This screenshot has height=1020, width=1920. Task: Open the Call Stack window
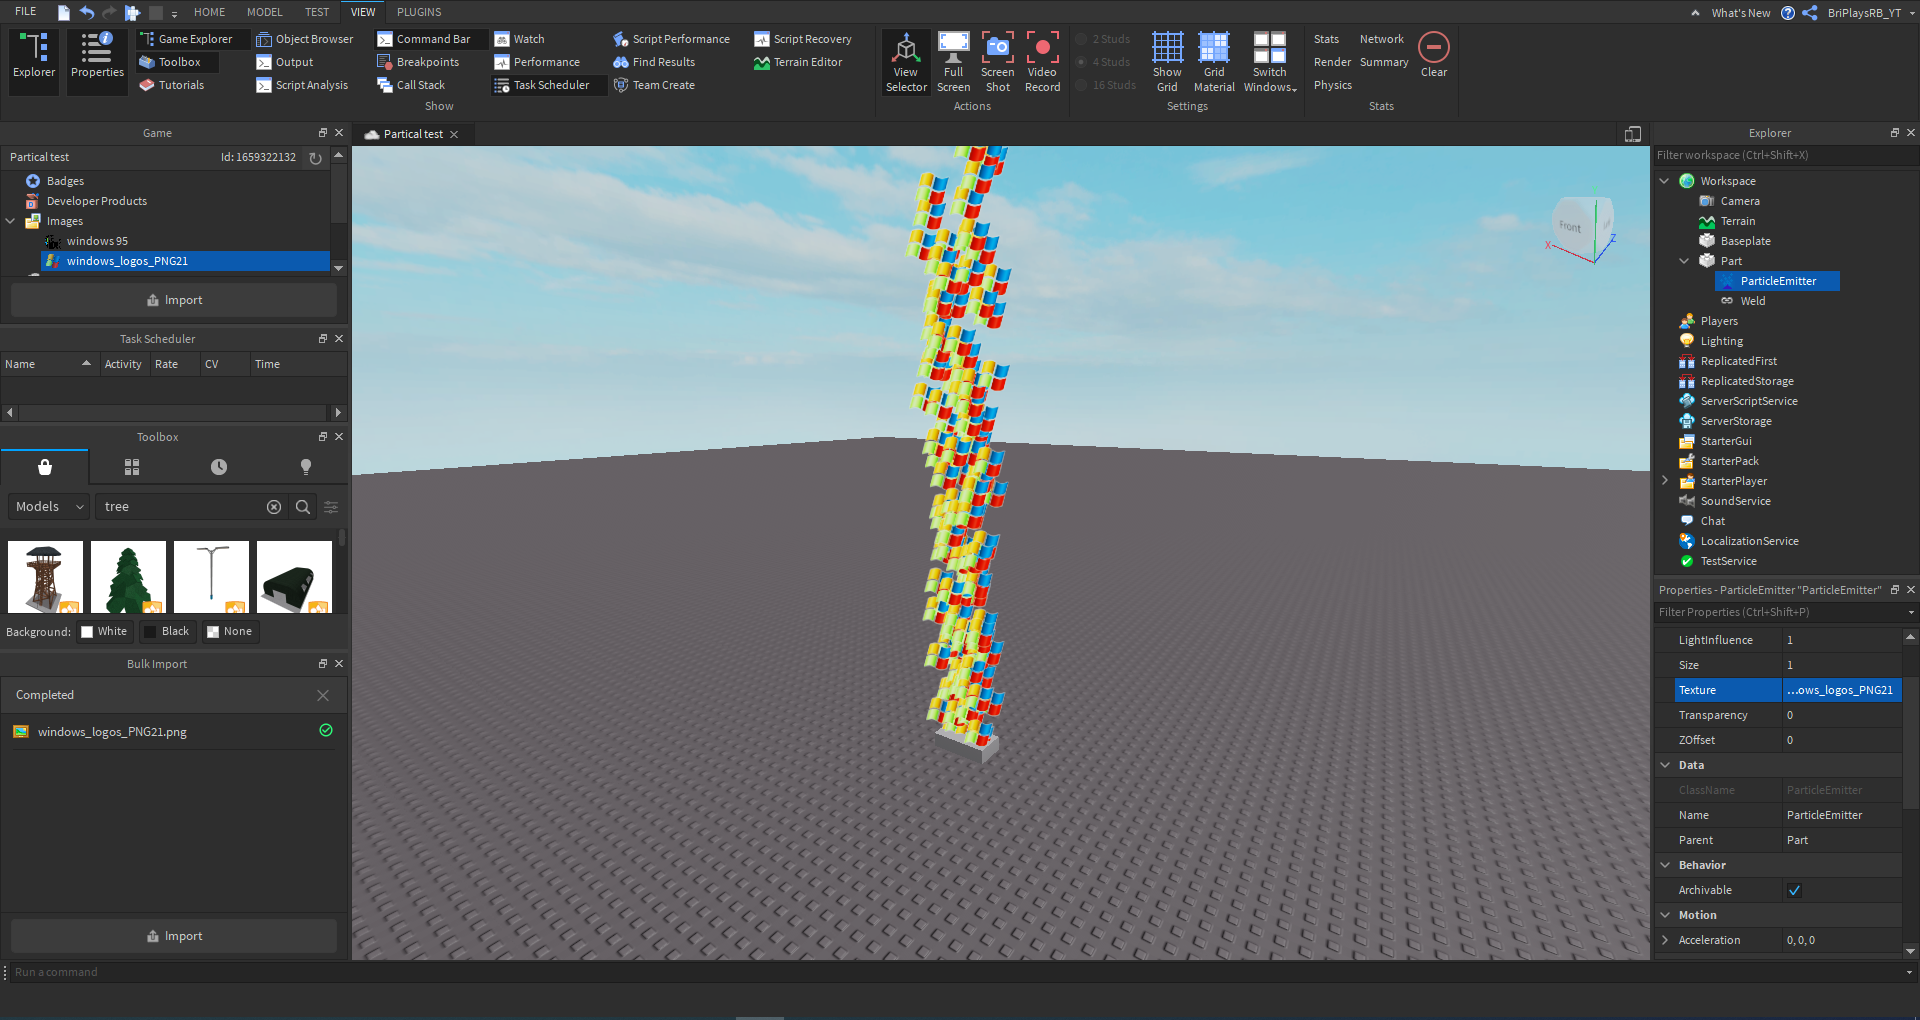click(x=411, y=85)
